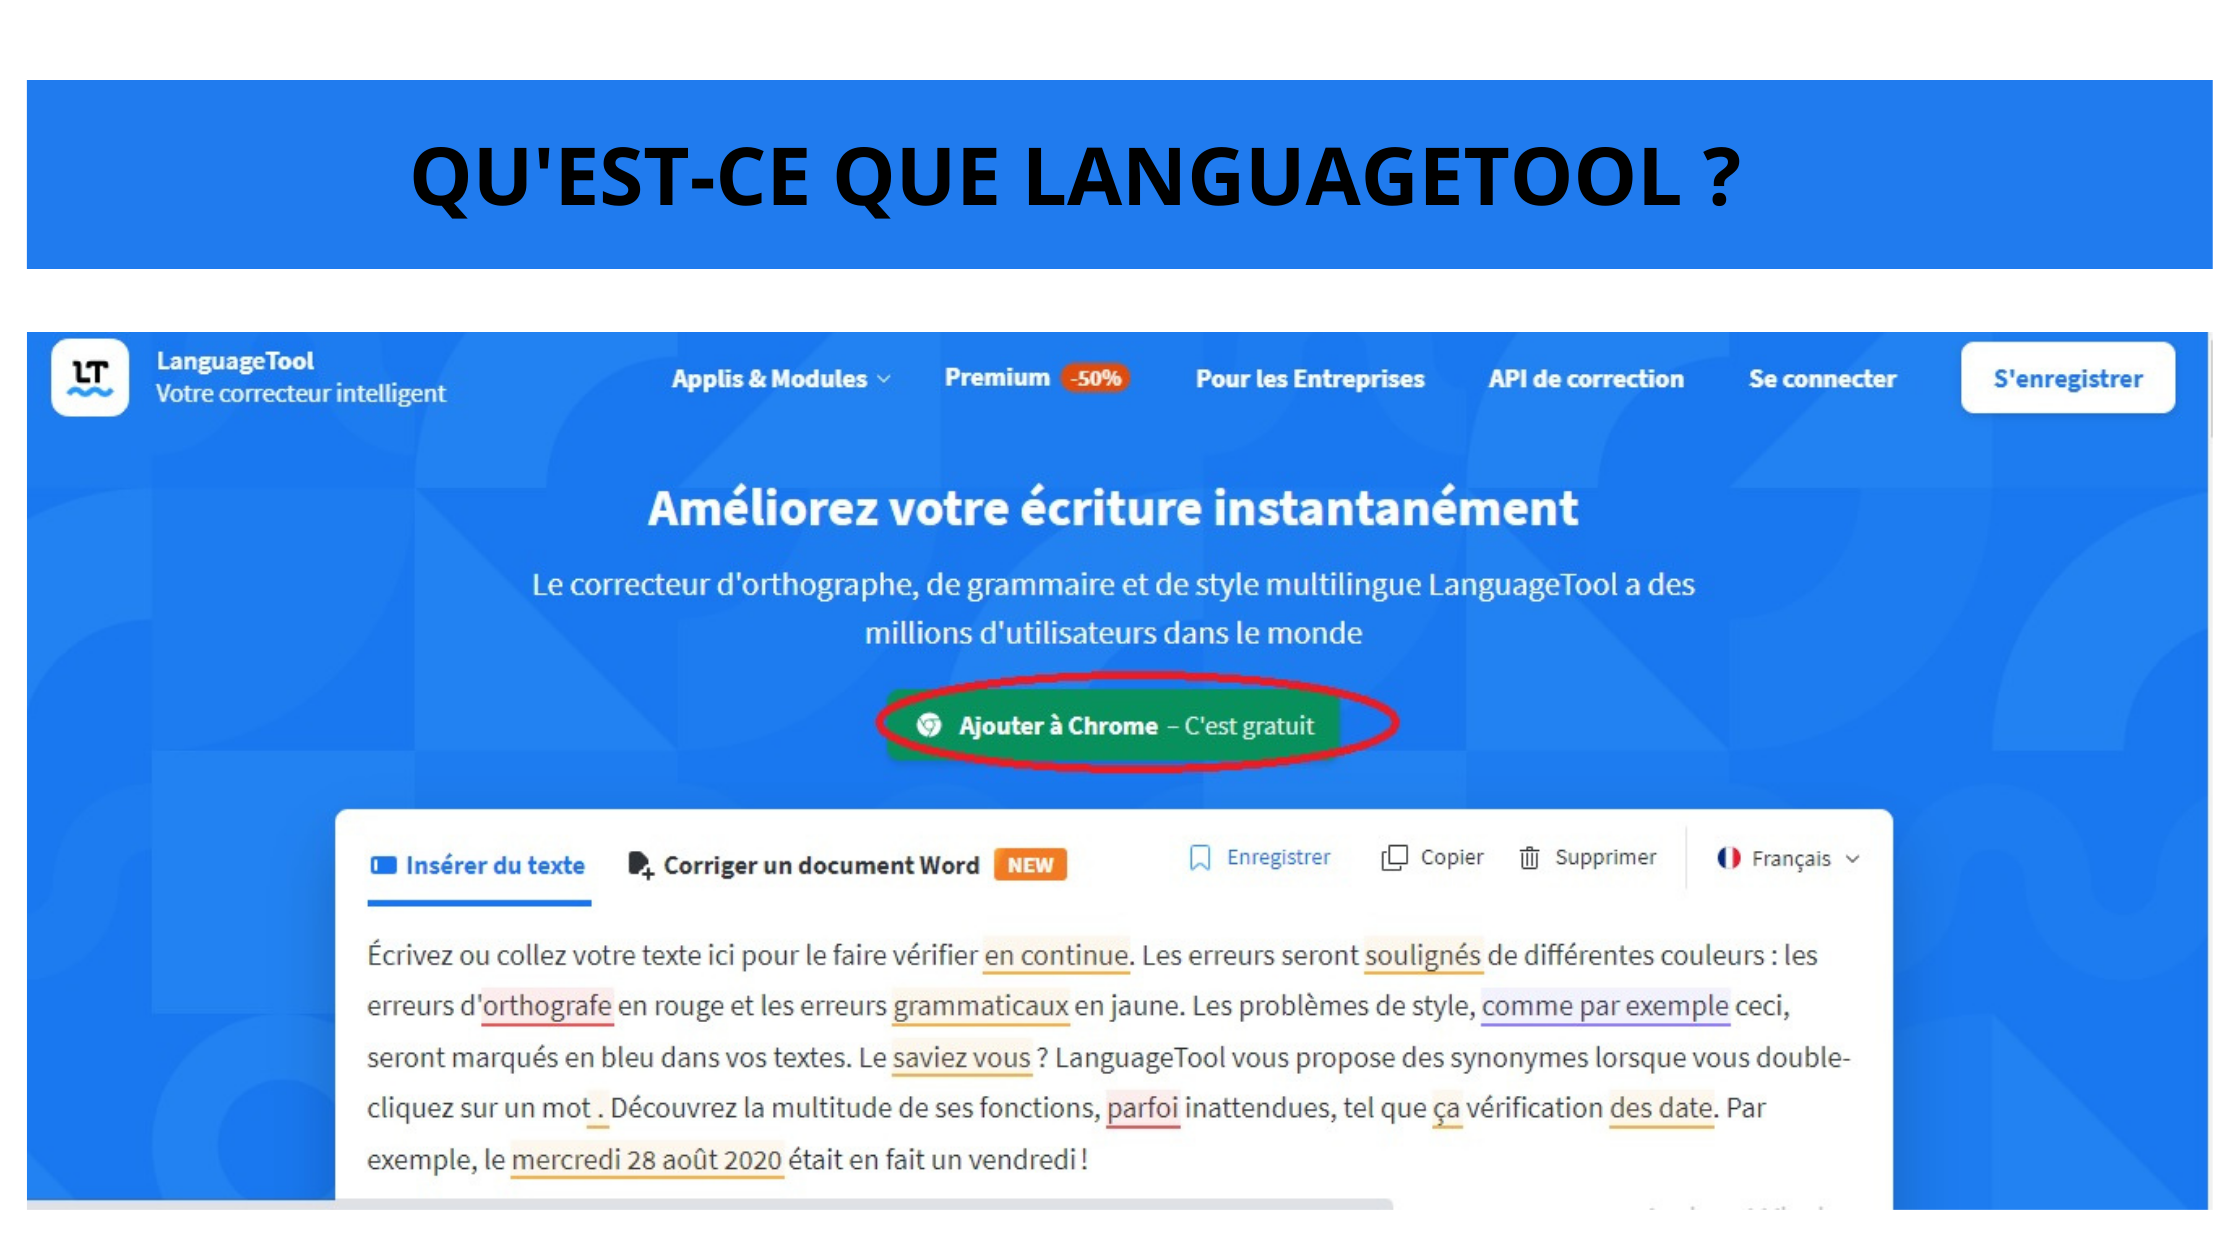
Task: Click the underlined phrase saviez vous
Action: pyautogui.click(x=961, y=1057)
